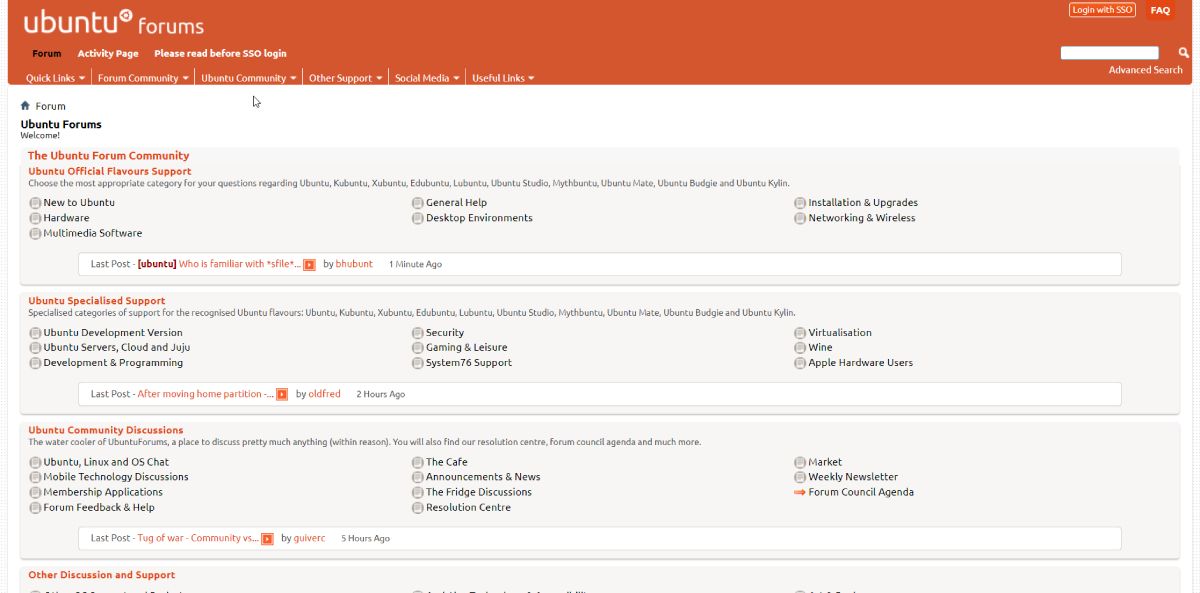The width and height of the screenshot is (1200, 593).
Task: Click the forum icon beside Resolution Centre
Action: pyautogui.click(x=418, y=508)
